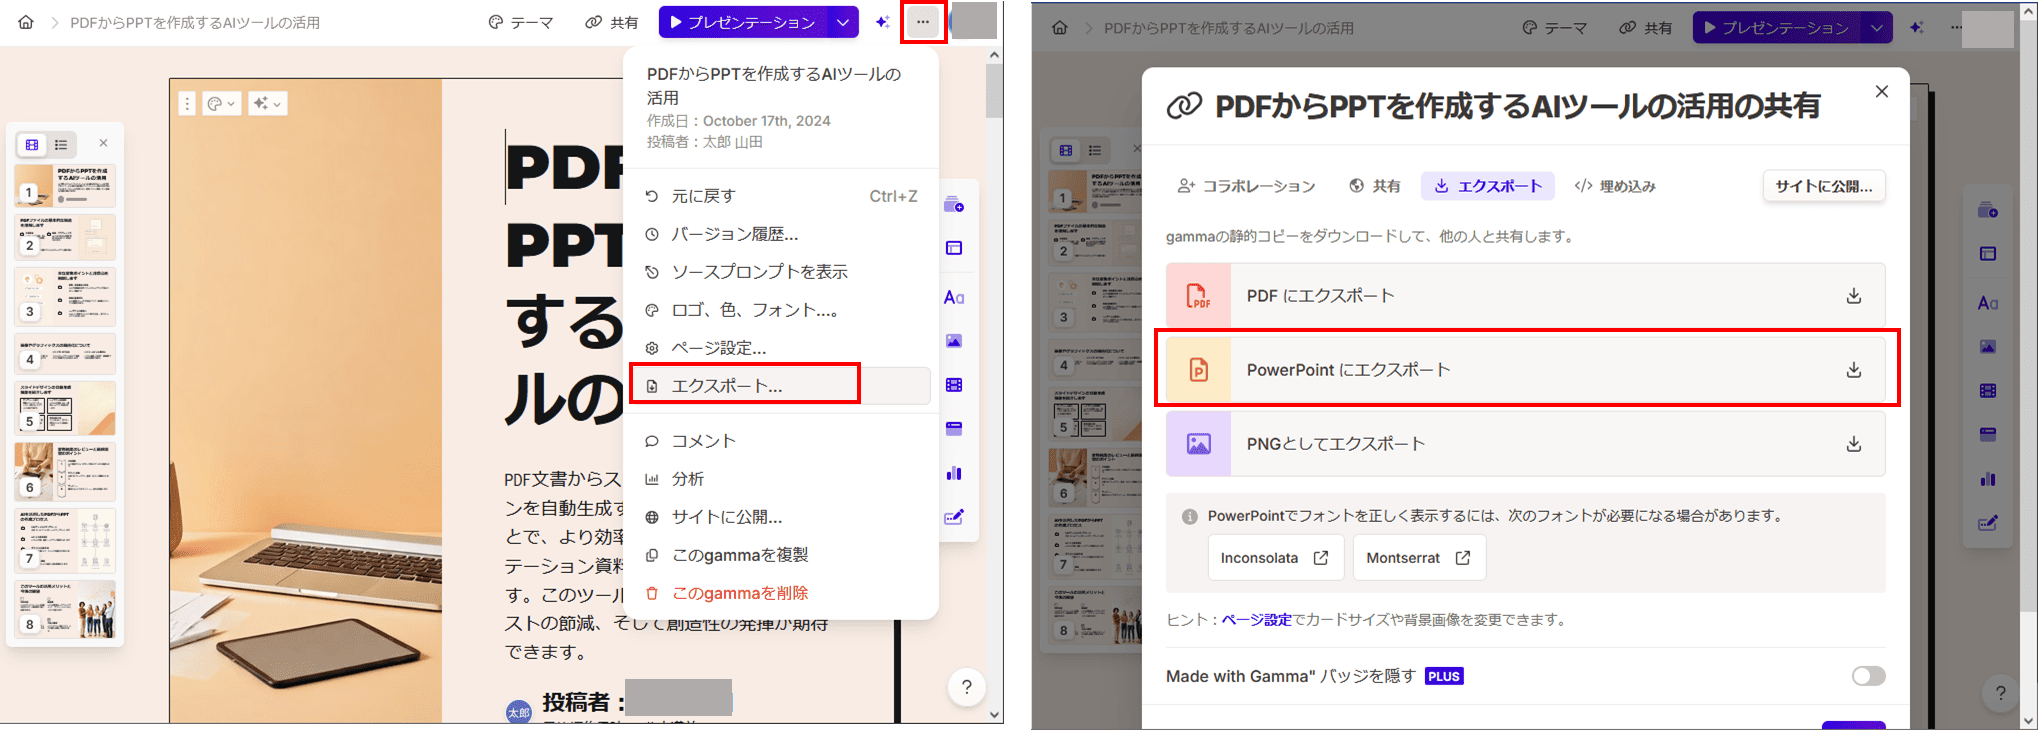This screenshot has height=730, width=2038.
Task: Select コメント from the dropdown menu
Action: tap(780, 441)
